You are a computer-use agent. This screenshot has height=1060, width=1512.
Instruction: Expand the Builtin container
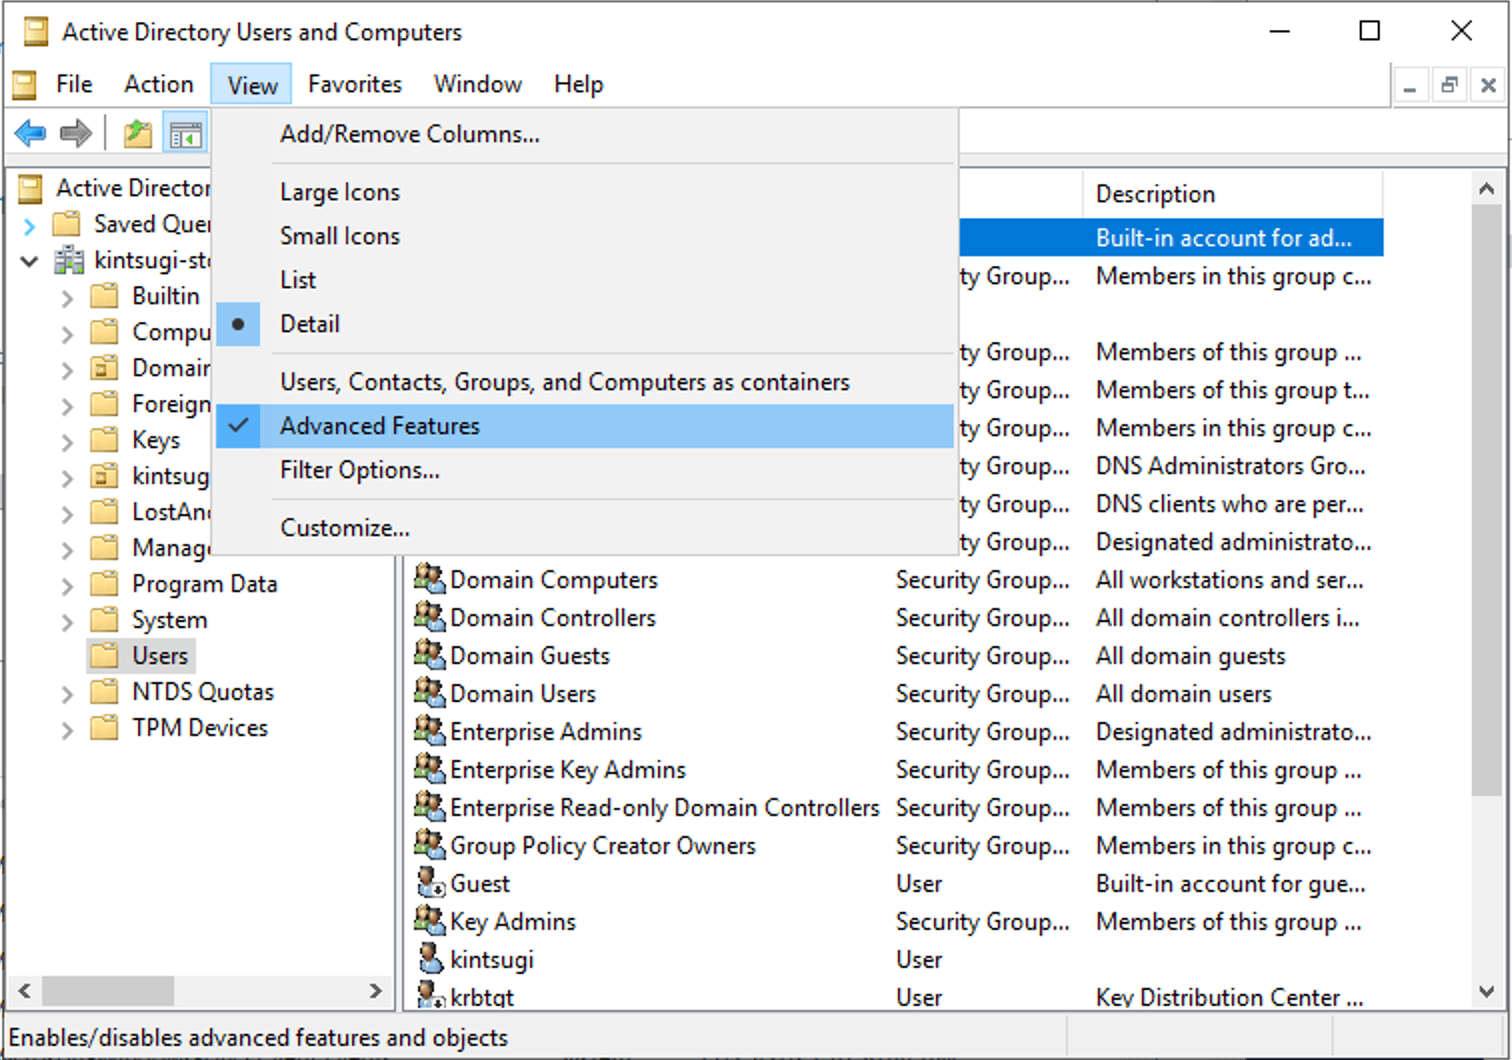67,298
